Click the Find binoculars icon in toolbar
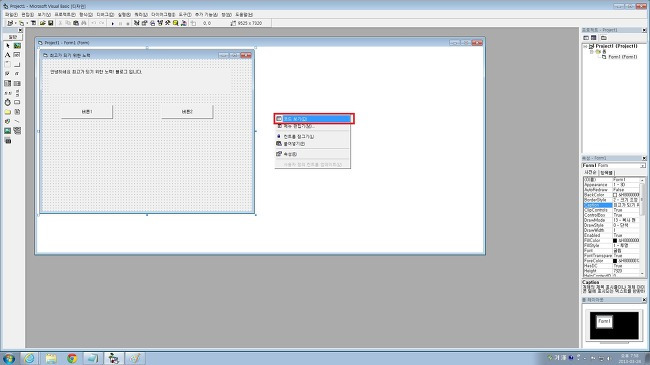 click(x=84, y=23)
